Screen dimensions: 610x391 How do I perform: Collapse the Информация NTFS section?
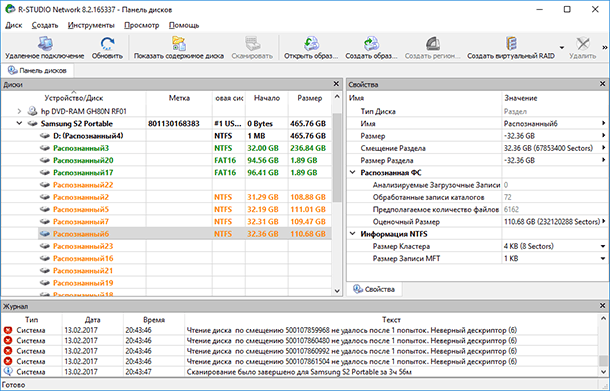click(x=353, y=234)
